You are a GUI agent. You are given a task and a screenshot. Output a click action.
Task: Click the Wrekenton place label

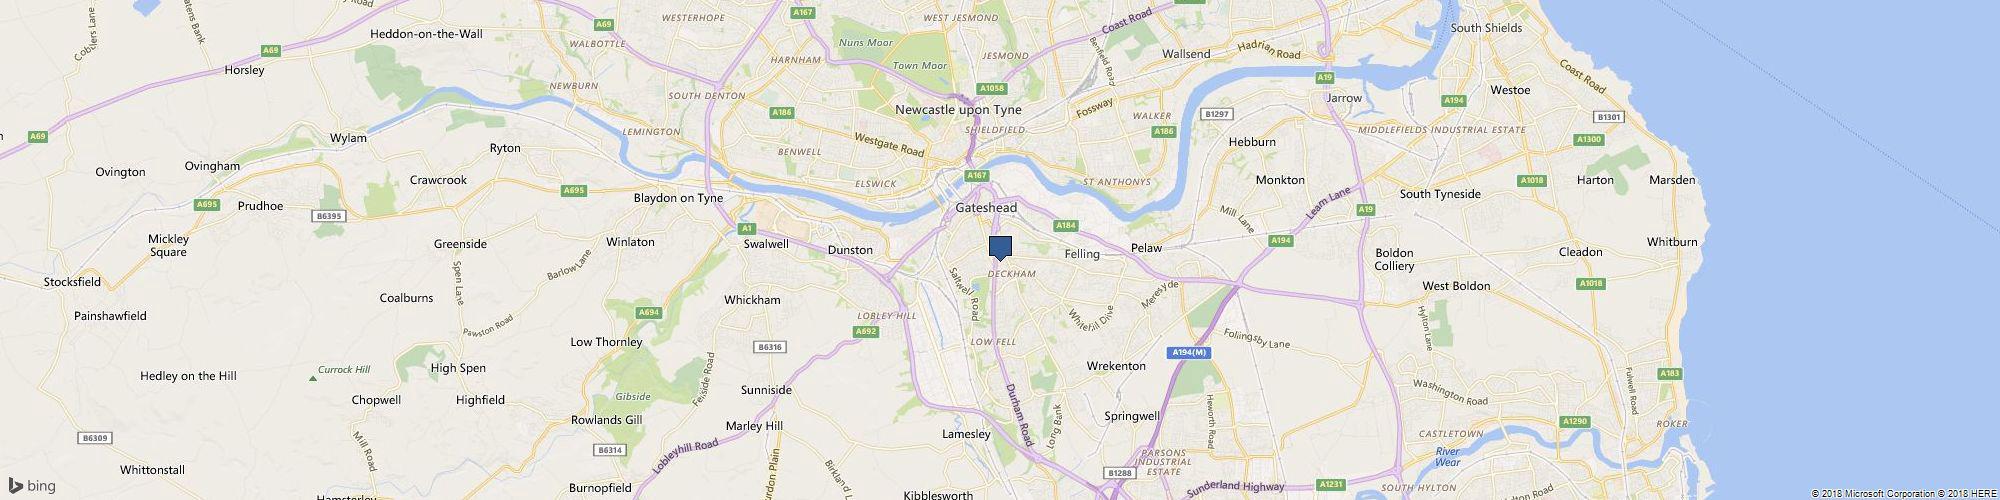[x=1116, y=366]
